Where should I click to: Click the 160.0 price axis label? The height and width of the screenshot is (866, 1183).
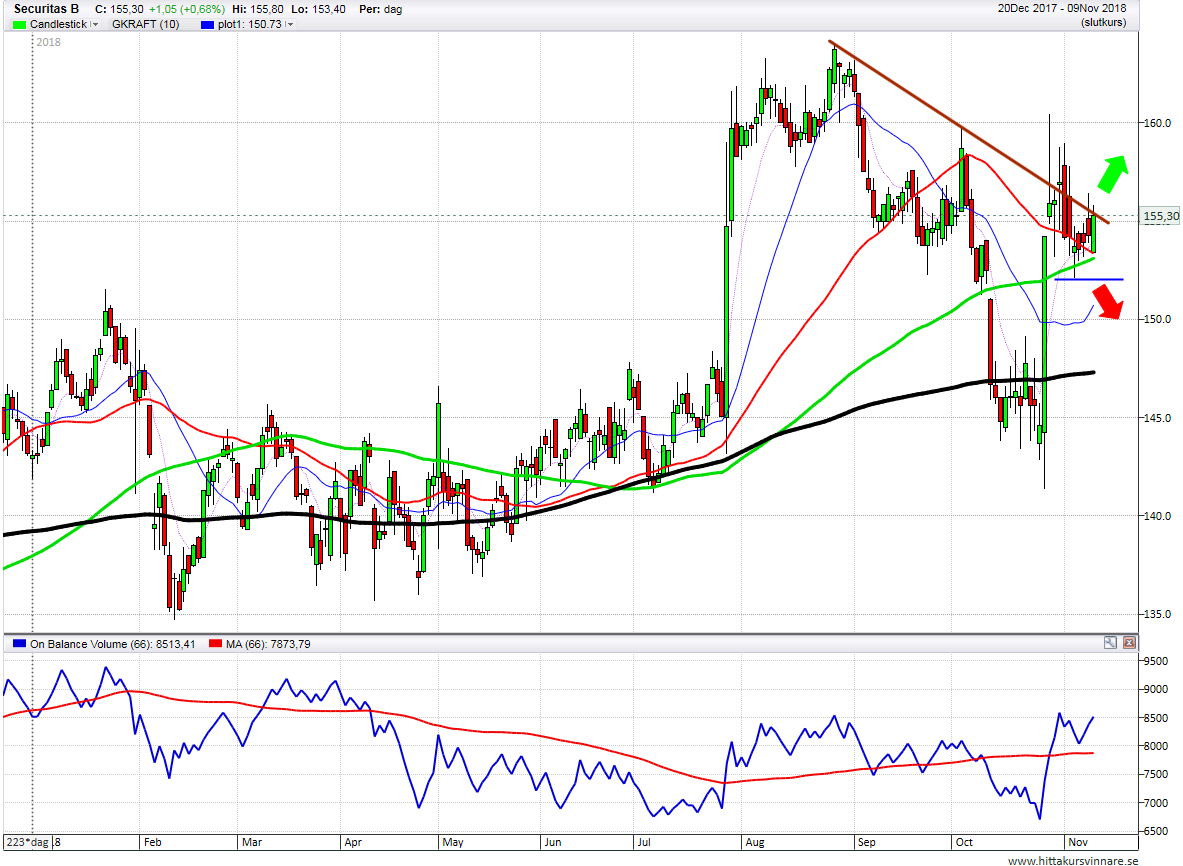click(x=1157, y=123)
